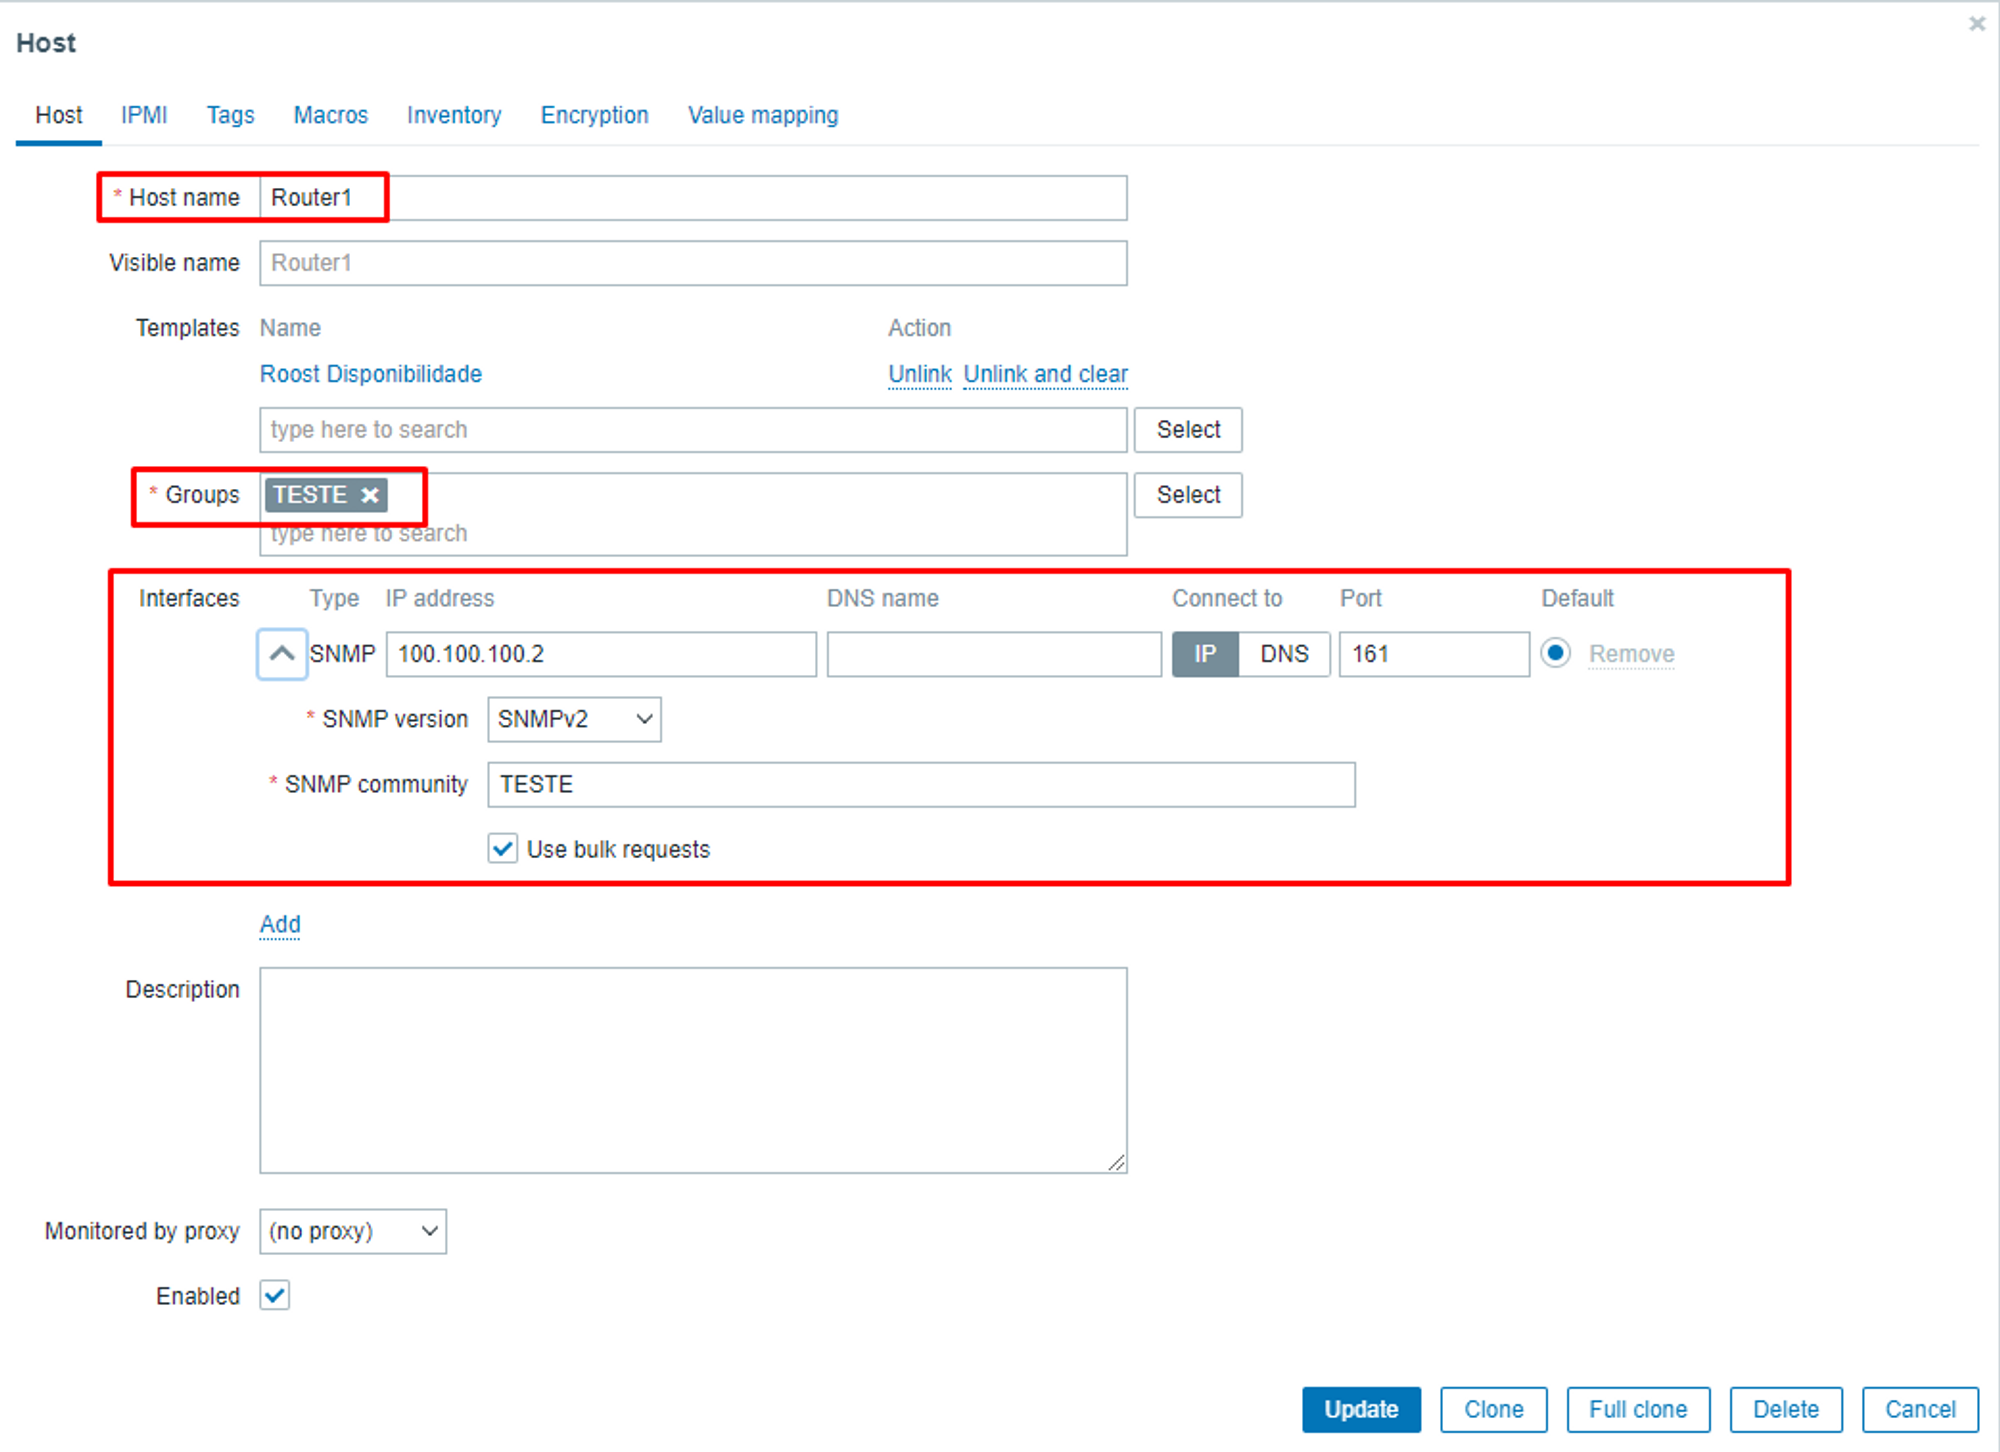Switch to Value mapping tab

763,115
